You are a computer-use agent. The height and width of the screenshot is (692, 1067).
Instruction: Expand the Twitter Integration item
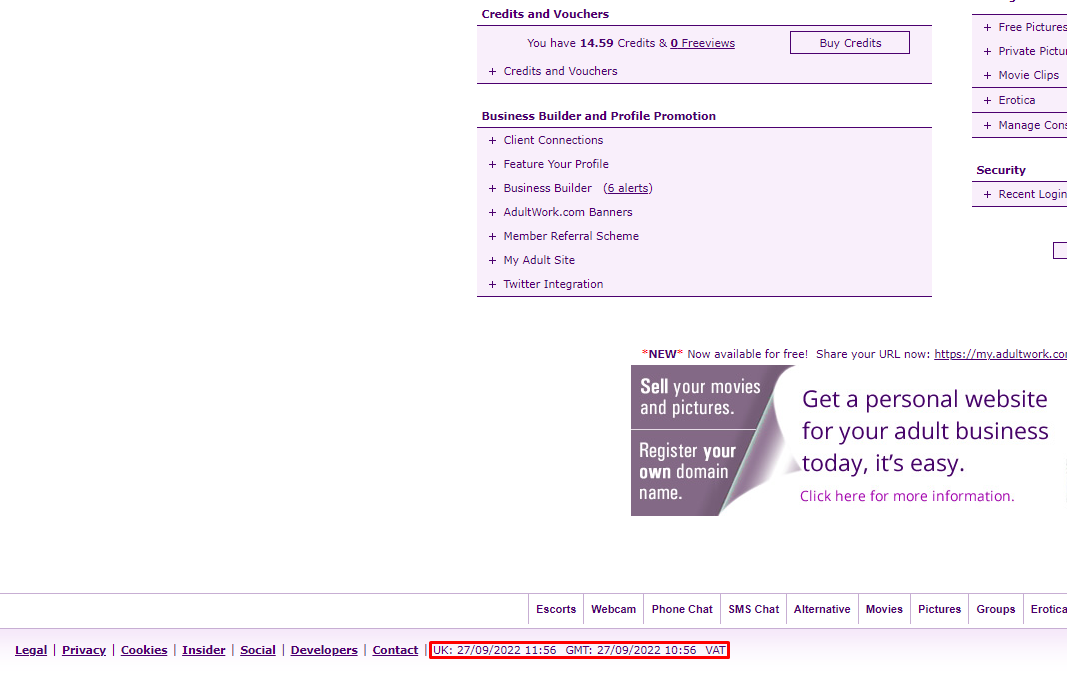click(552, 284)
